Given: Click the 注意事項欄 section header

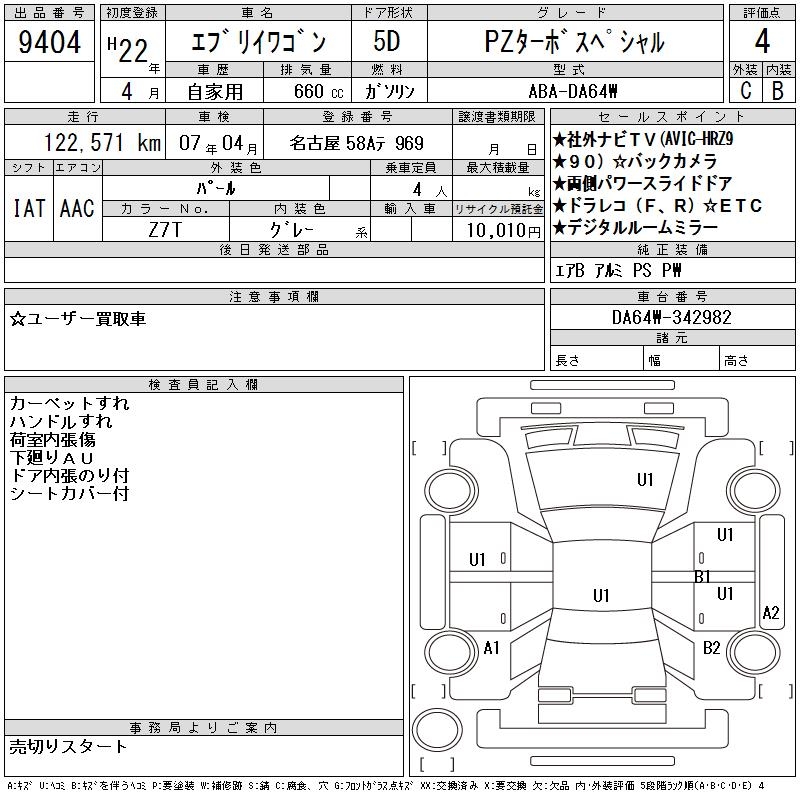Looking at the screenshot, I should pos(274,296).
